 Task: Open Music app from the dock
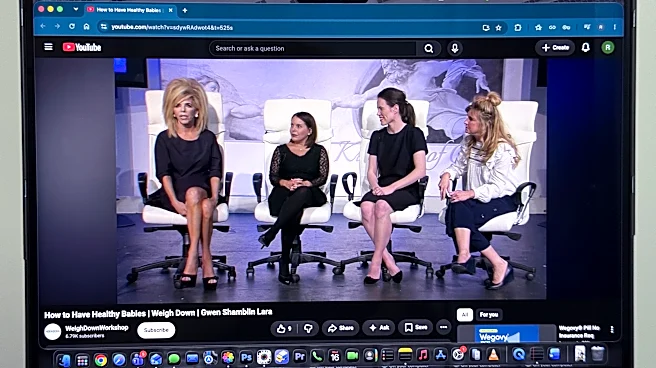pyautogui.click(x=423, y=355)
